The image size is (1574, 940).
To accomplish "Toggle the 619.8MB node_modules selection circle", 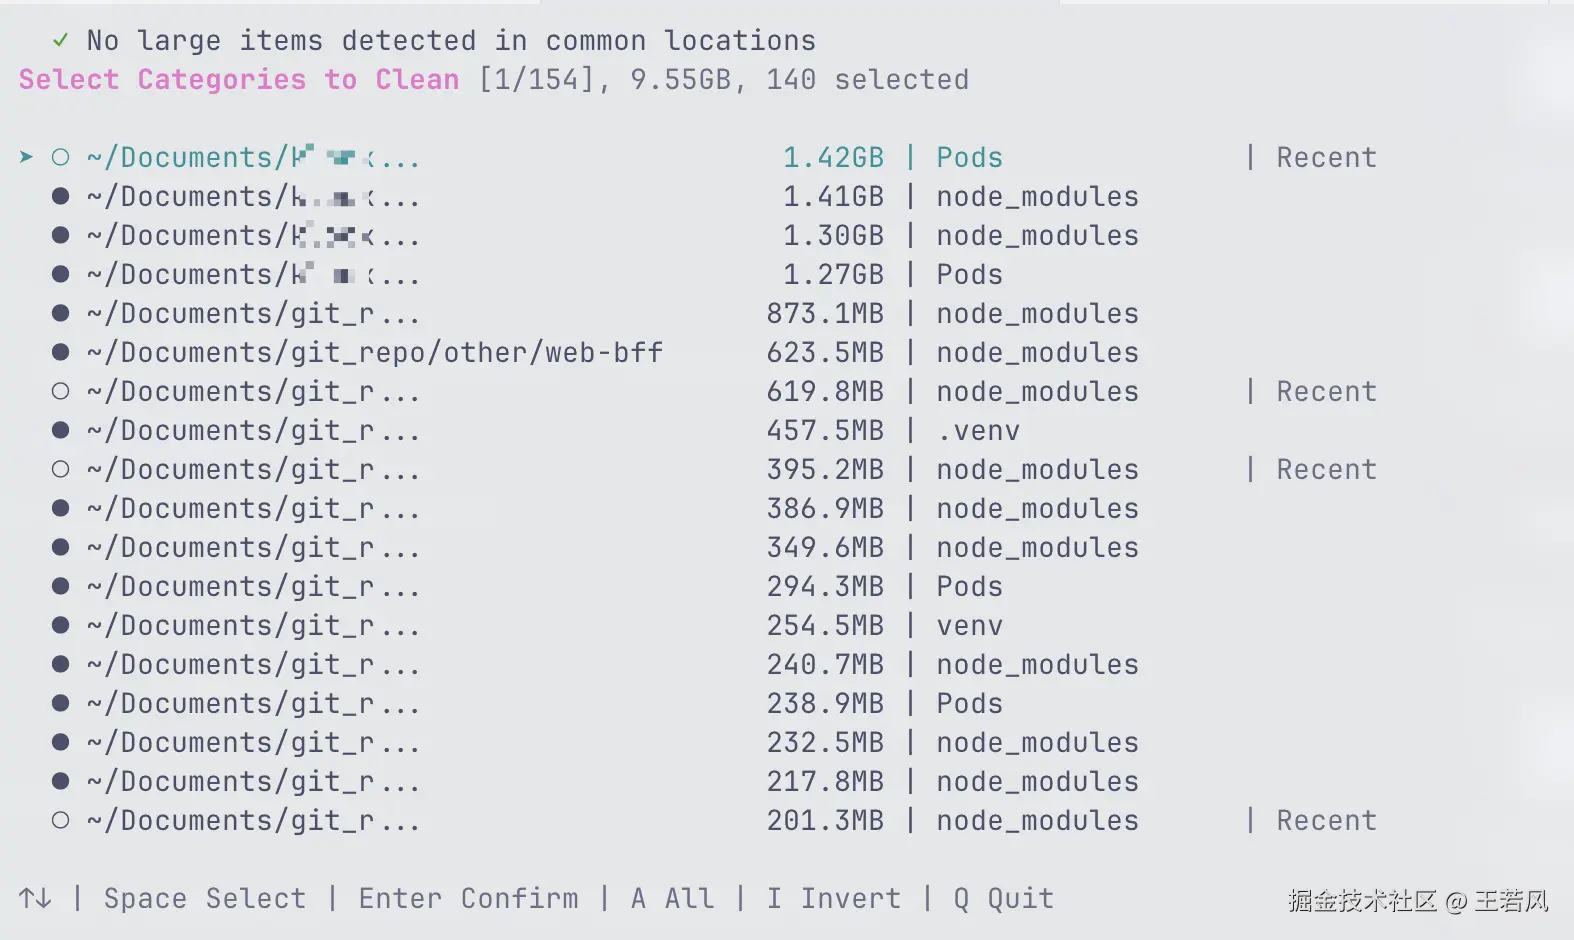I will click(61, 391).
